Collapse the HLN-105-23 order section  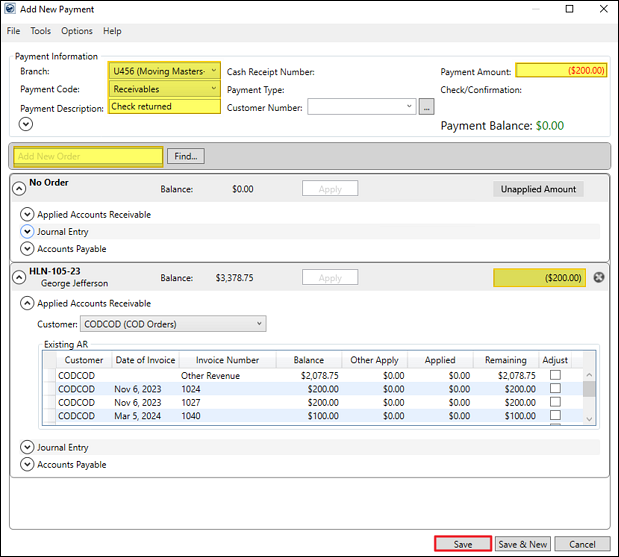[x=19, y=277]
